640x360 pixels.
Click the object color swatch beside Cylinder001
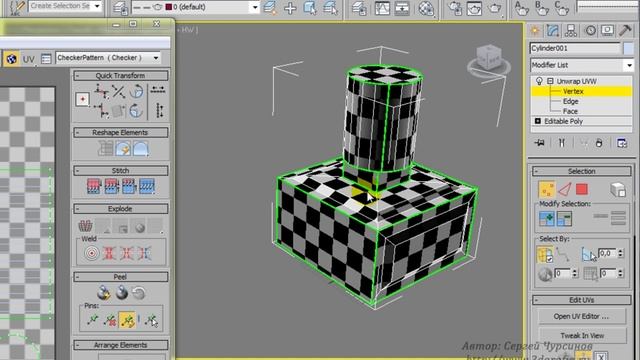click(629, 48)
